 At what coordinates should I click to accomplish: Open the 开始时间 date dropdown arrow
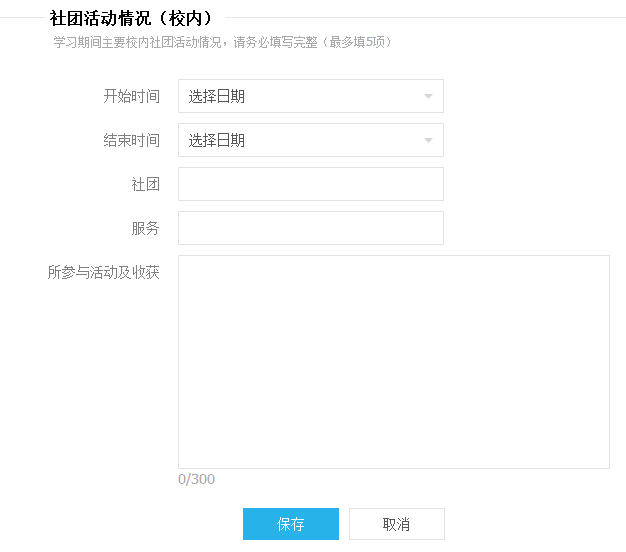click(x=428, y=96)
